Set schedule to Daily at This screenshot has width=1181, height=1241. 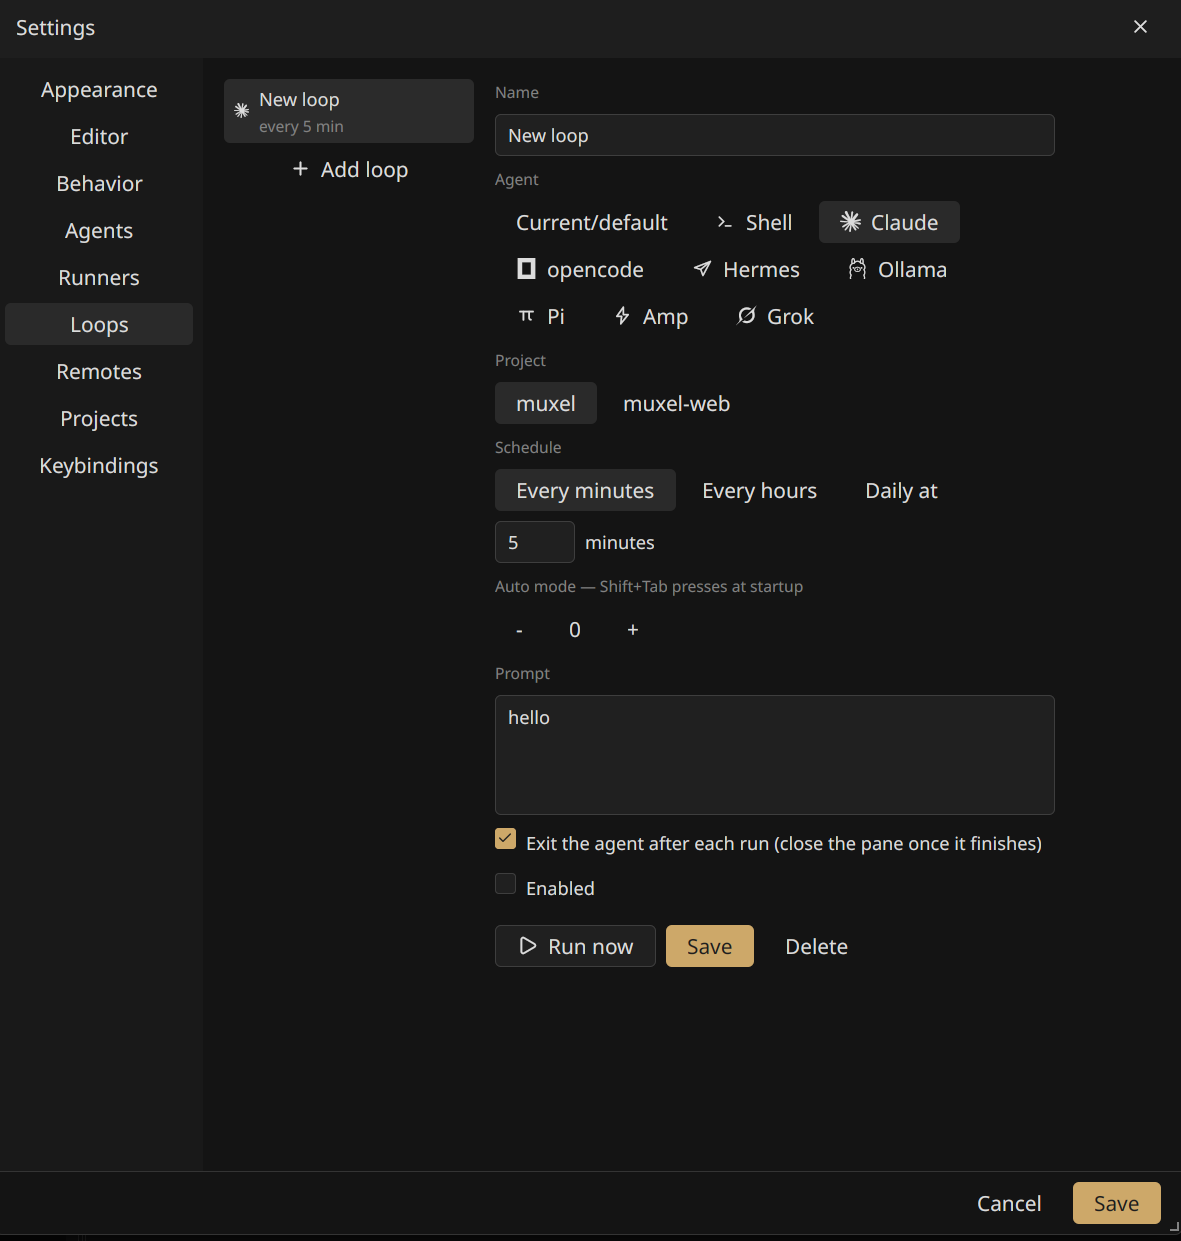pos(901,490)
